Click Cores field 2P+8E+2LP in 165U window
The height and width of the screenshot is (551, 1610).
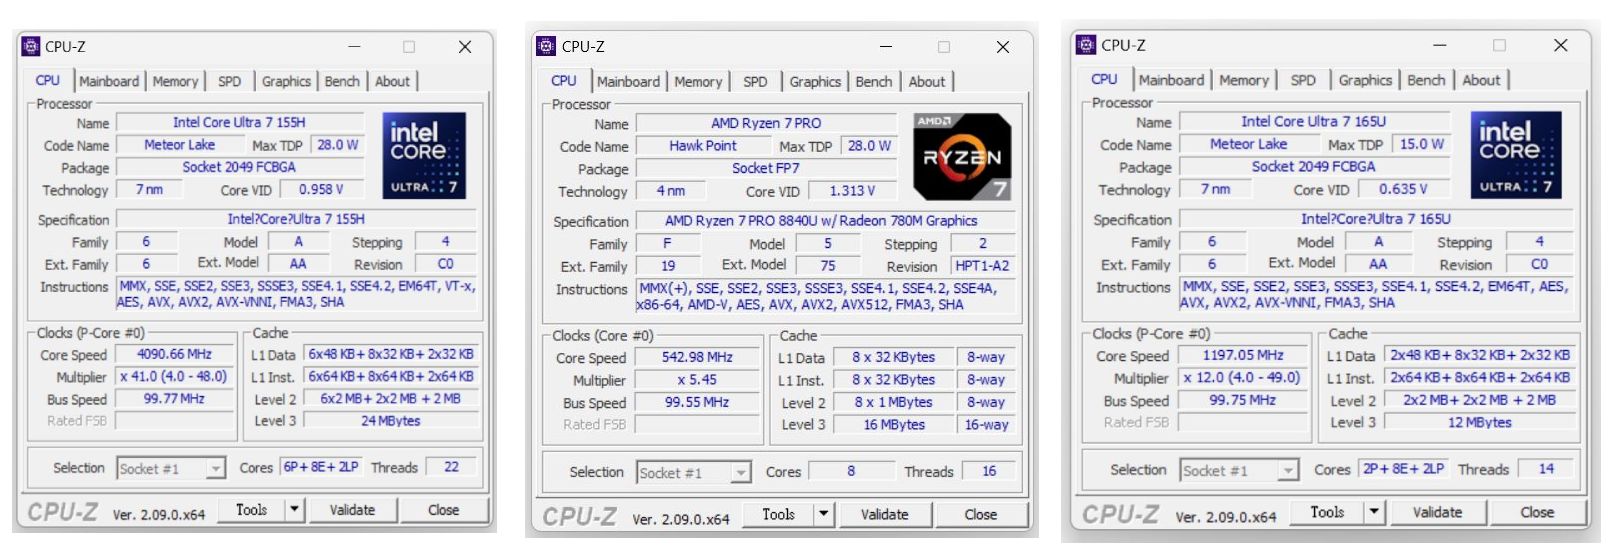click(1403, 468)
